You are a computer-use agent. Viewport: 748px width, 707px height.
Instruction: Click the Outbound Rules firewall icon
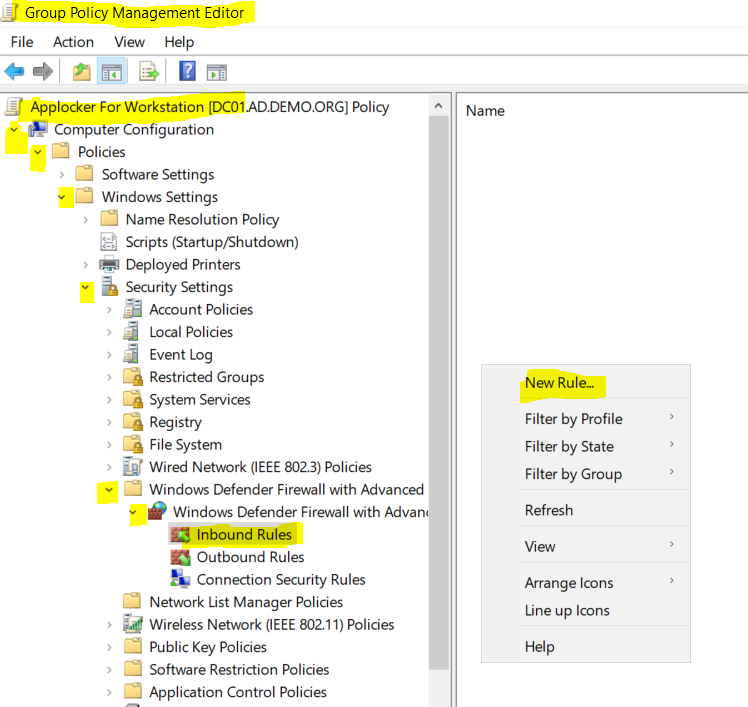(181, 557)
